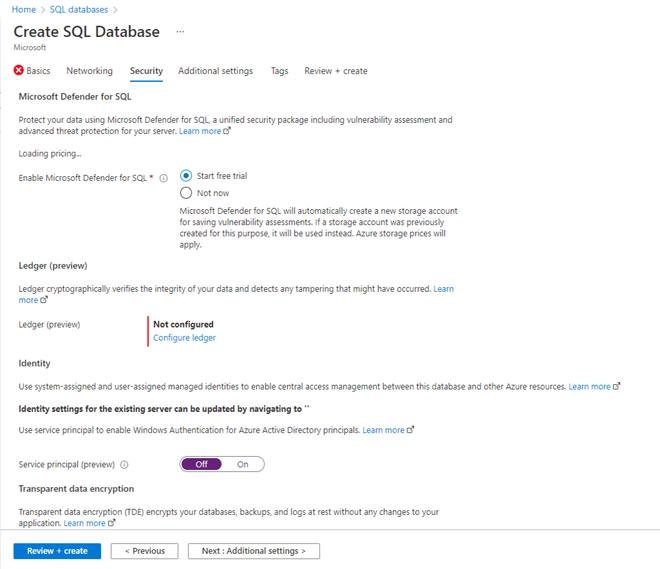Click Next : Additional settings button
660x569 pixels.
click(254, 551)
